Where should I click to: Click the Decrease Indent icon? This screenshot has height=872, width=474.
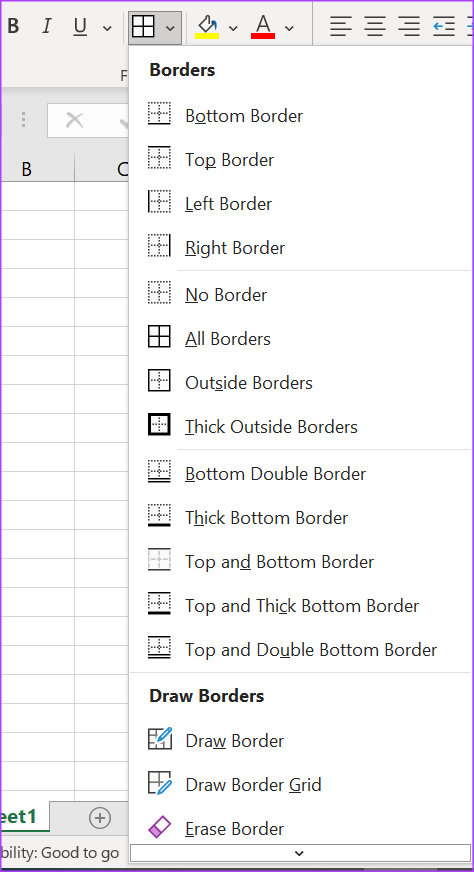[444, 26]
